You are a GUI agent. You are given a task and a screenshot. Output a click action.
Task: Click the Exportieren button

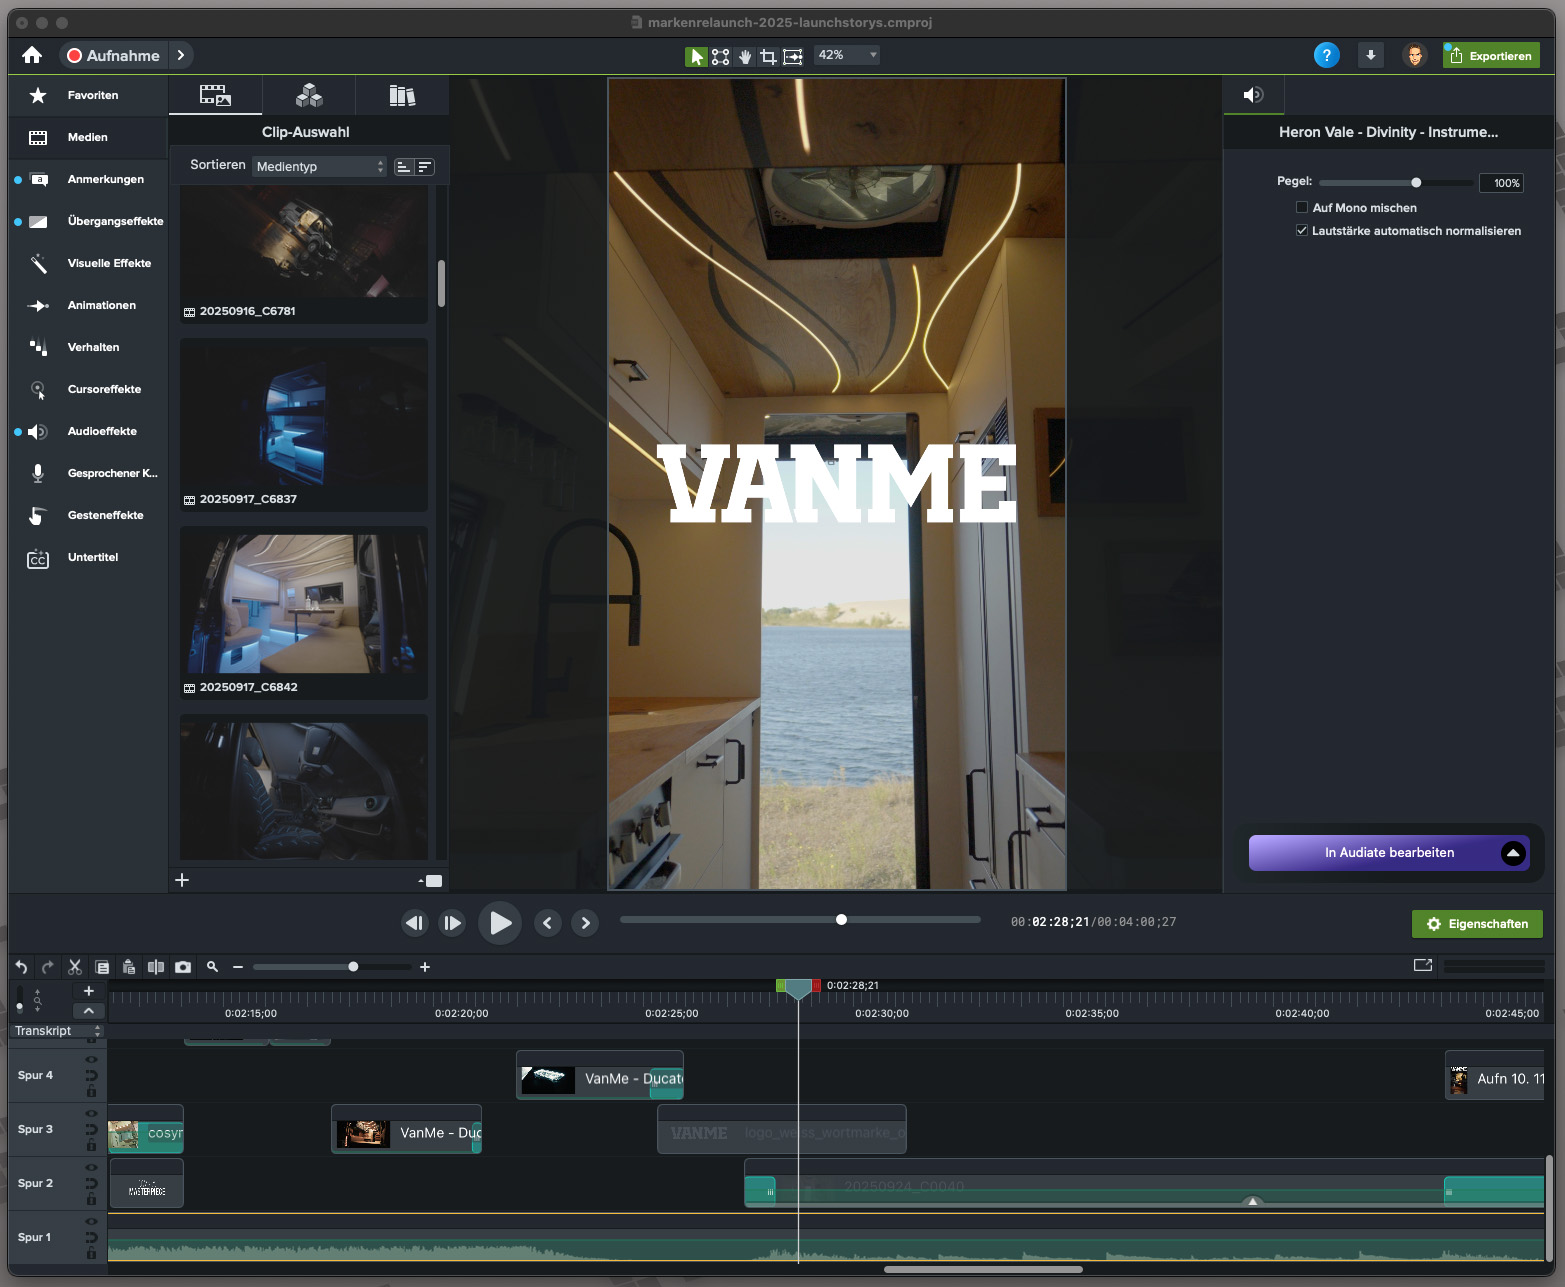point(1490,56)
